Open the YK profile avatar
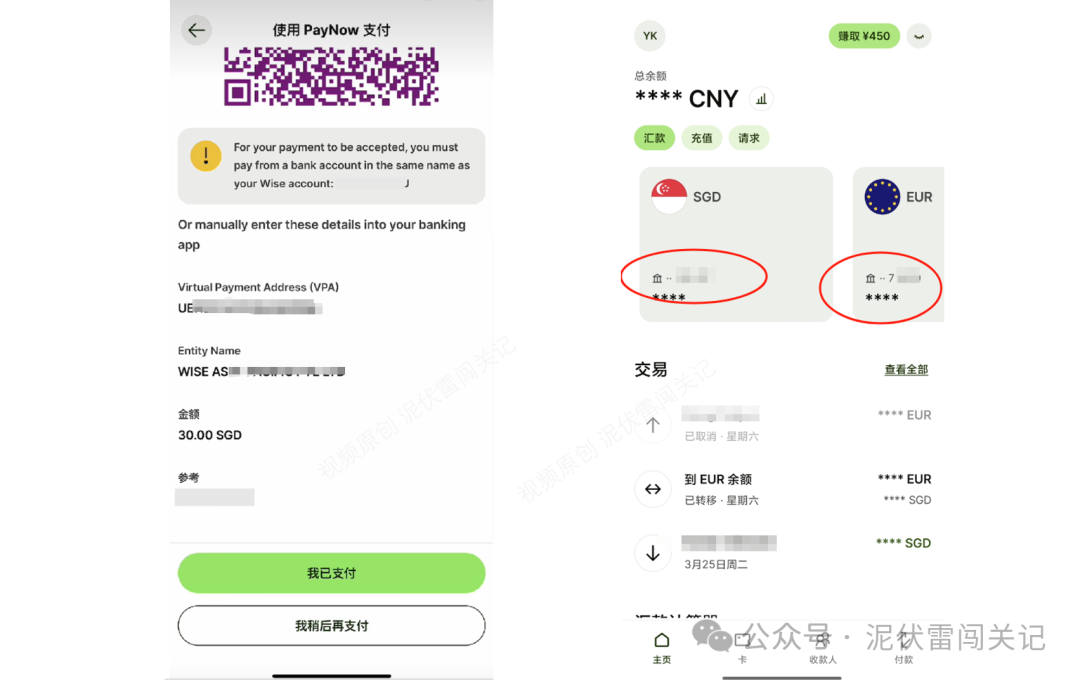The image size is (1080, 680). [x=650, y=36]
